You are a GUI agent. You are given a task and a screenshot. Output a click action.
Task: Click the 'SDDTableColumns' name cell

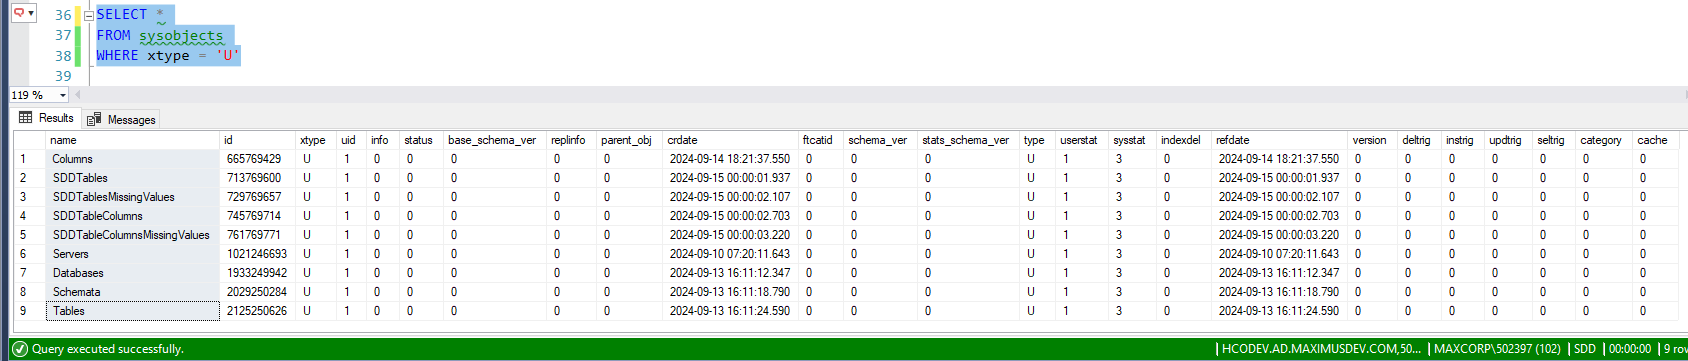click(x=132, y=216)
